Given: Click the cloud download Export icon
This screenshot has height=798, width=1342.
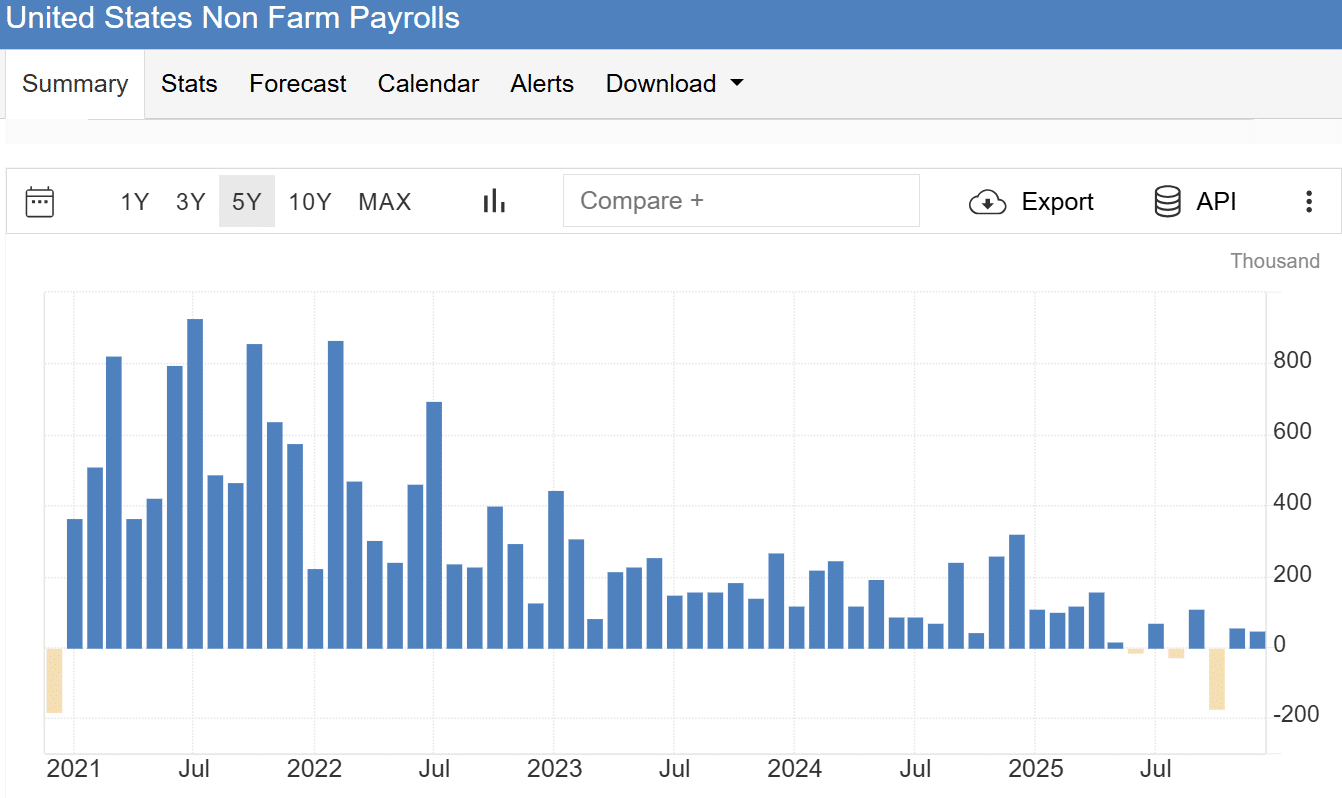Looking at the screenshot, I should point(987,202).
